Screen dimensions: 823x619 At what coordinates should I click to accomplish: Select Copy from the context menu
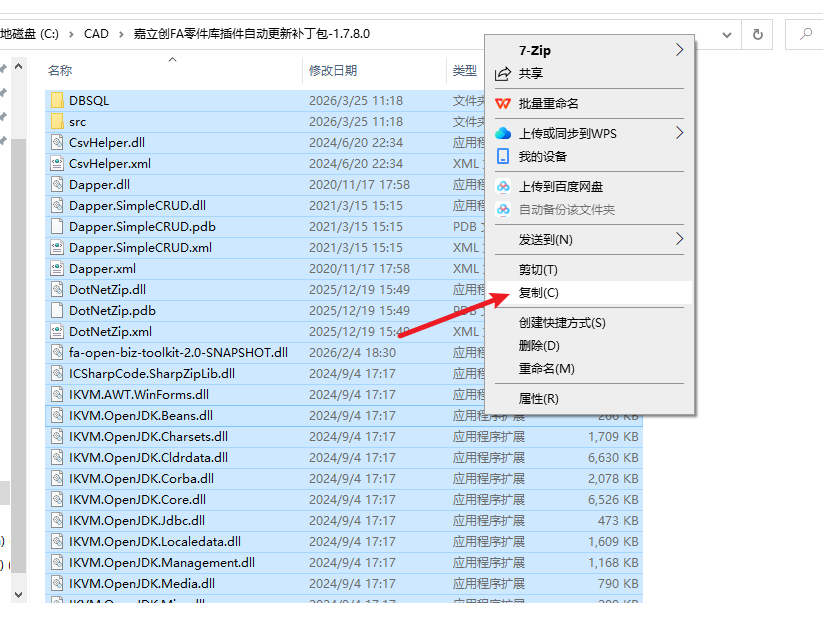point(538,293)
